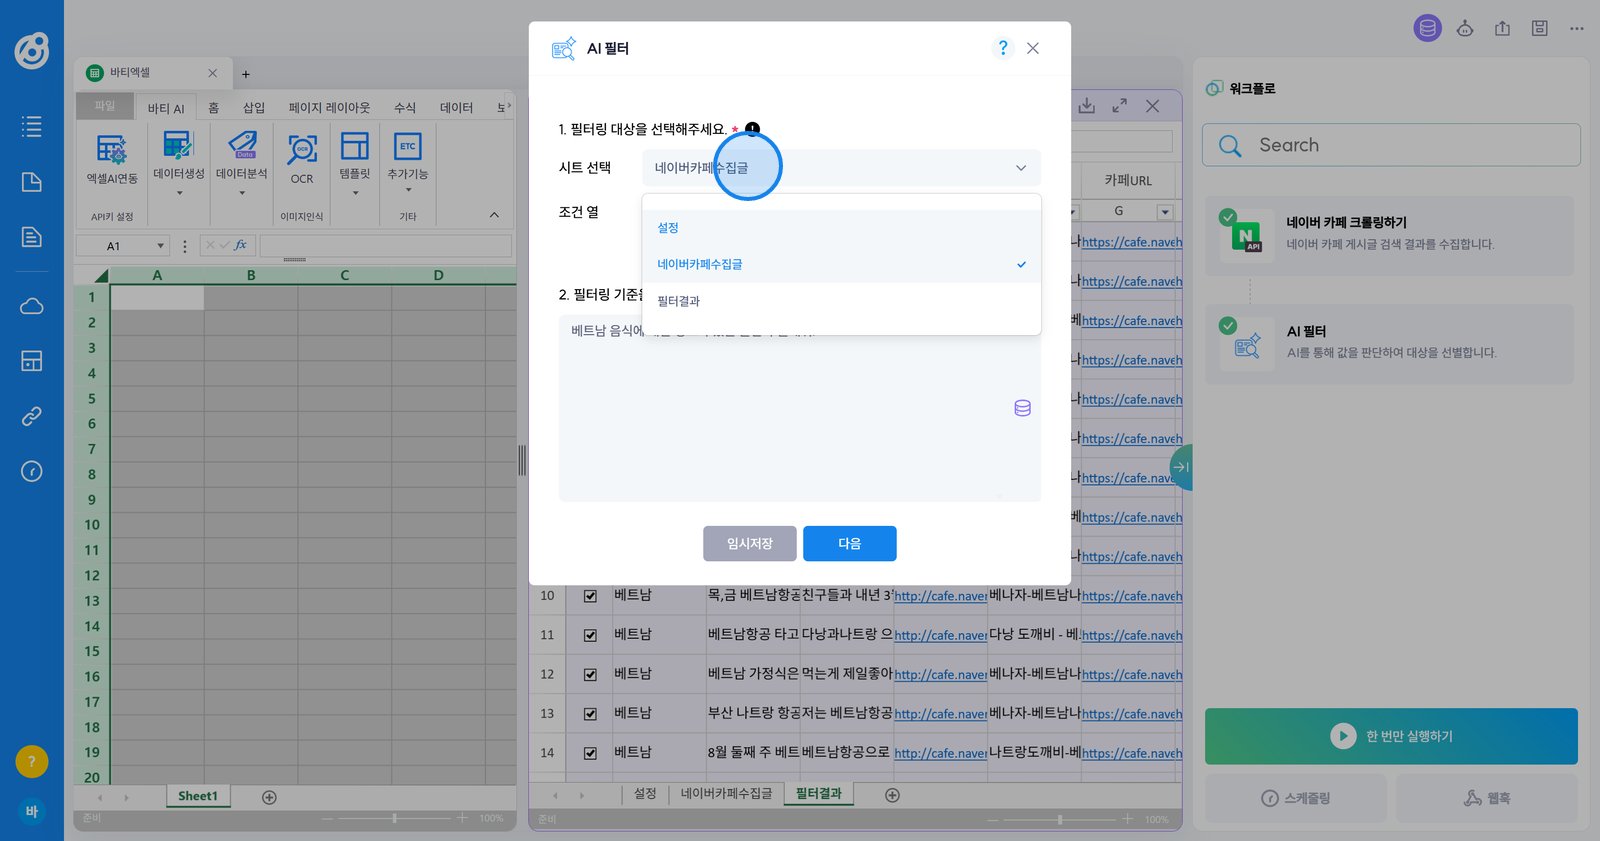Click the database icon in the criteria text box
1600x841 pixels.
(x=1022, y=408)
